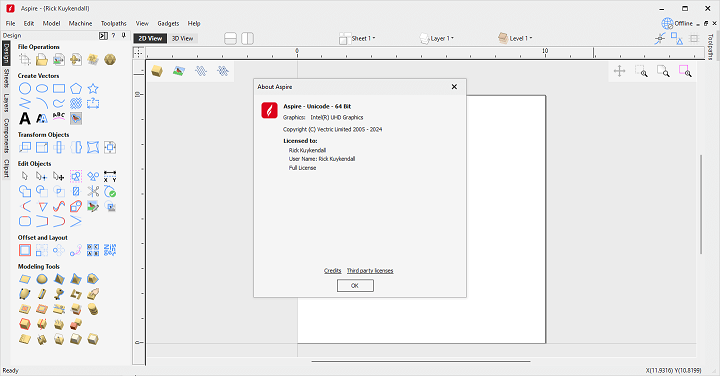This screenshot has height=376, width=720.
Task: Select the Offset Vectors tool
Action: pos(25,250)
